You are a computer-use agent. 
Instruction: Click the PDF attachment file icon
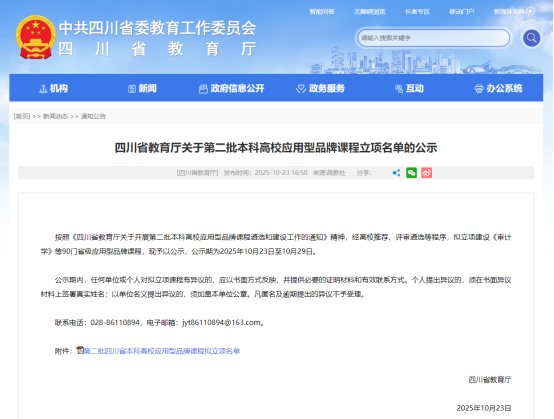(80, 350)
